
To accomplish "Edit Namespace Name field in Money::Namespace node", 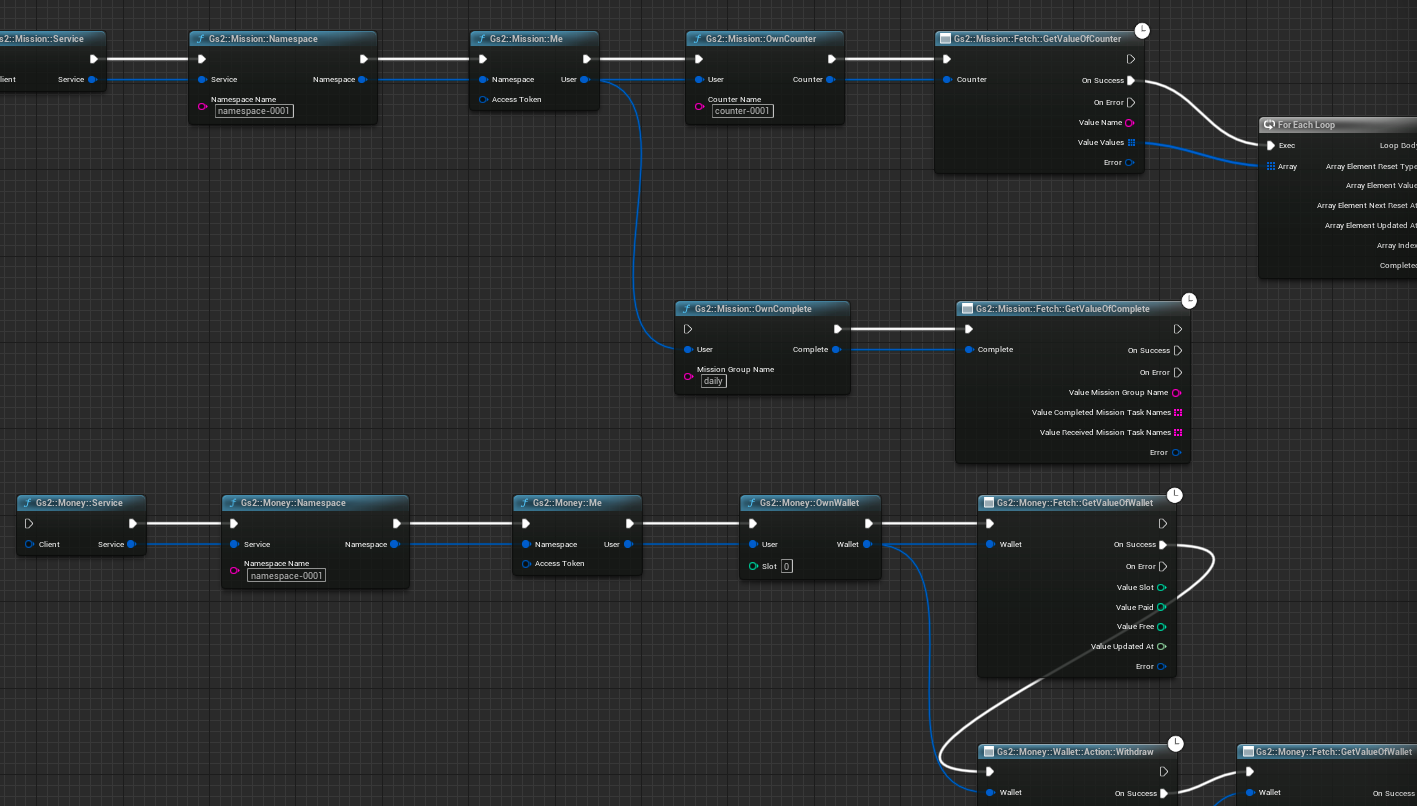I will [x=286, y=575].
